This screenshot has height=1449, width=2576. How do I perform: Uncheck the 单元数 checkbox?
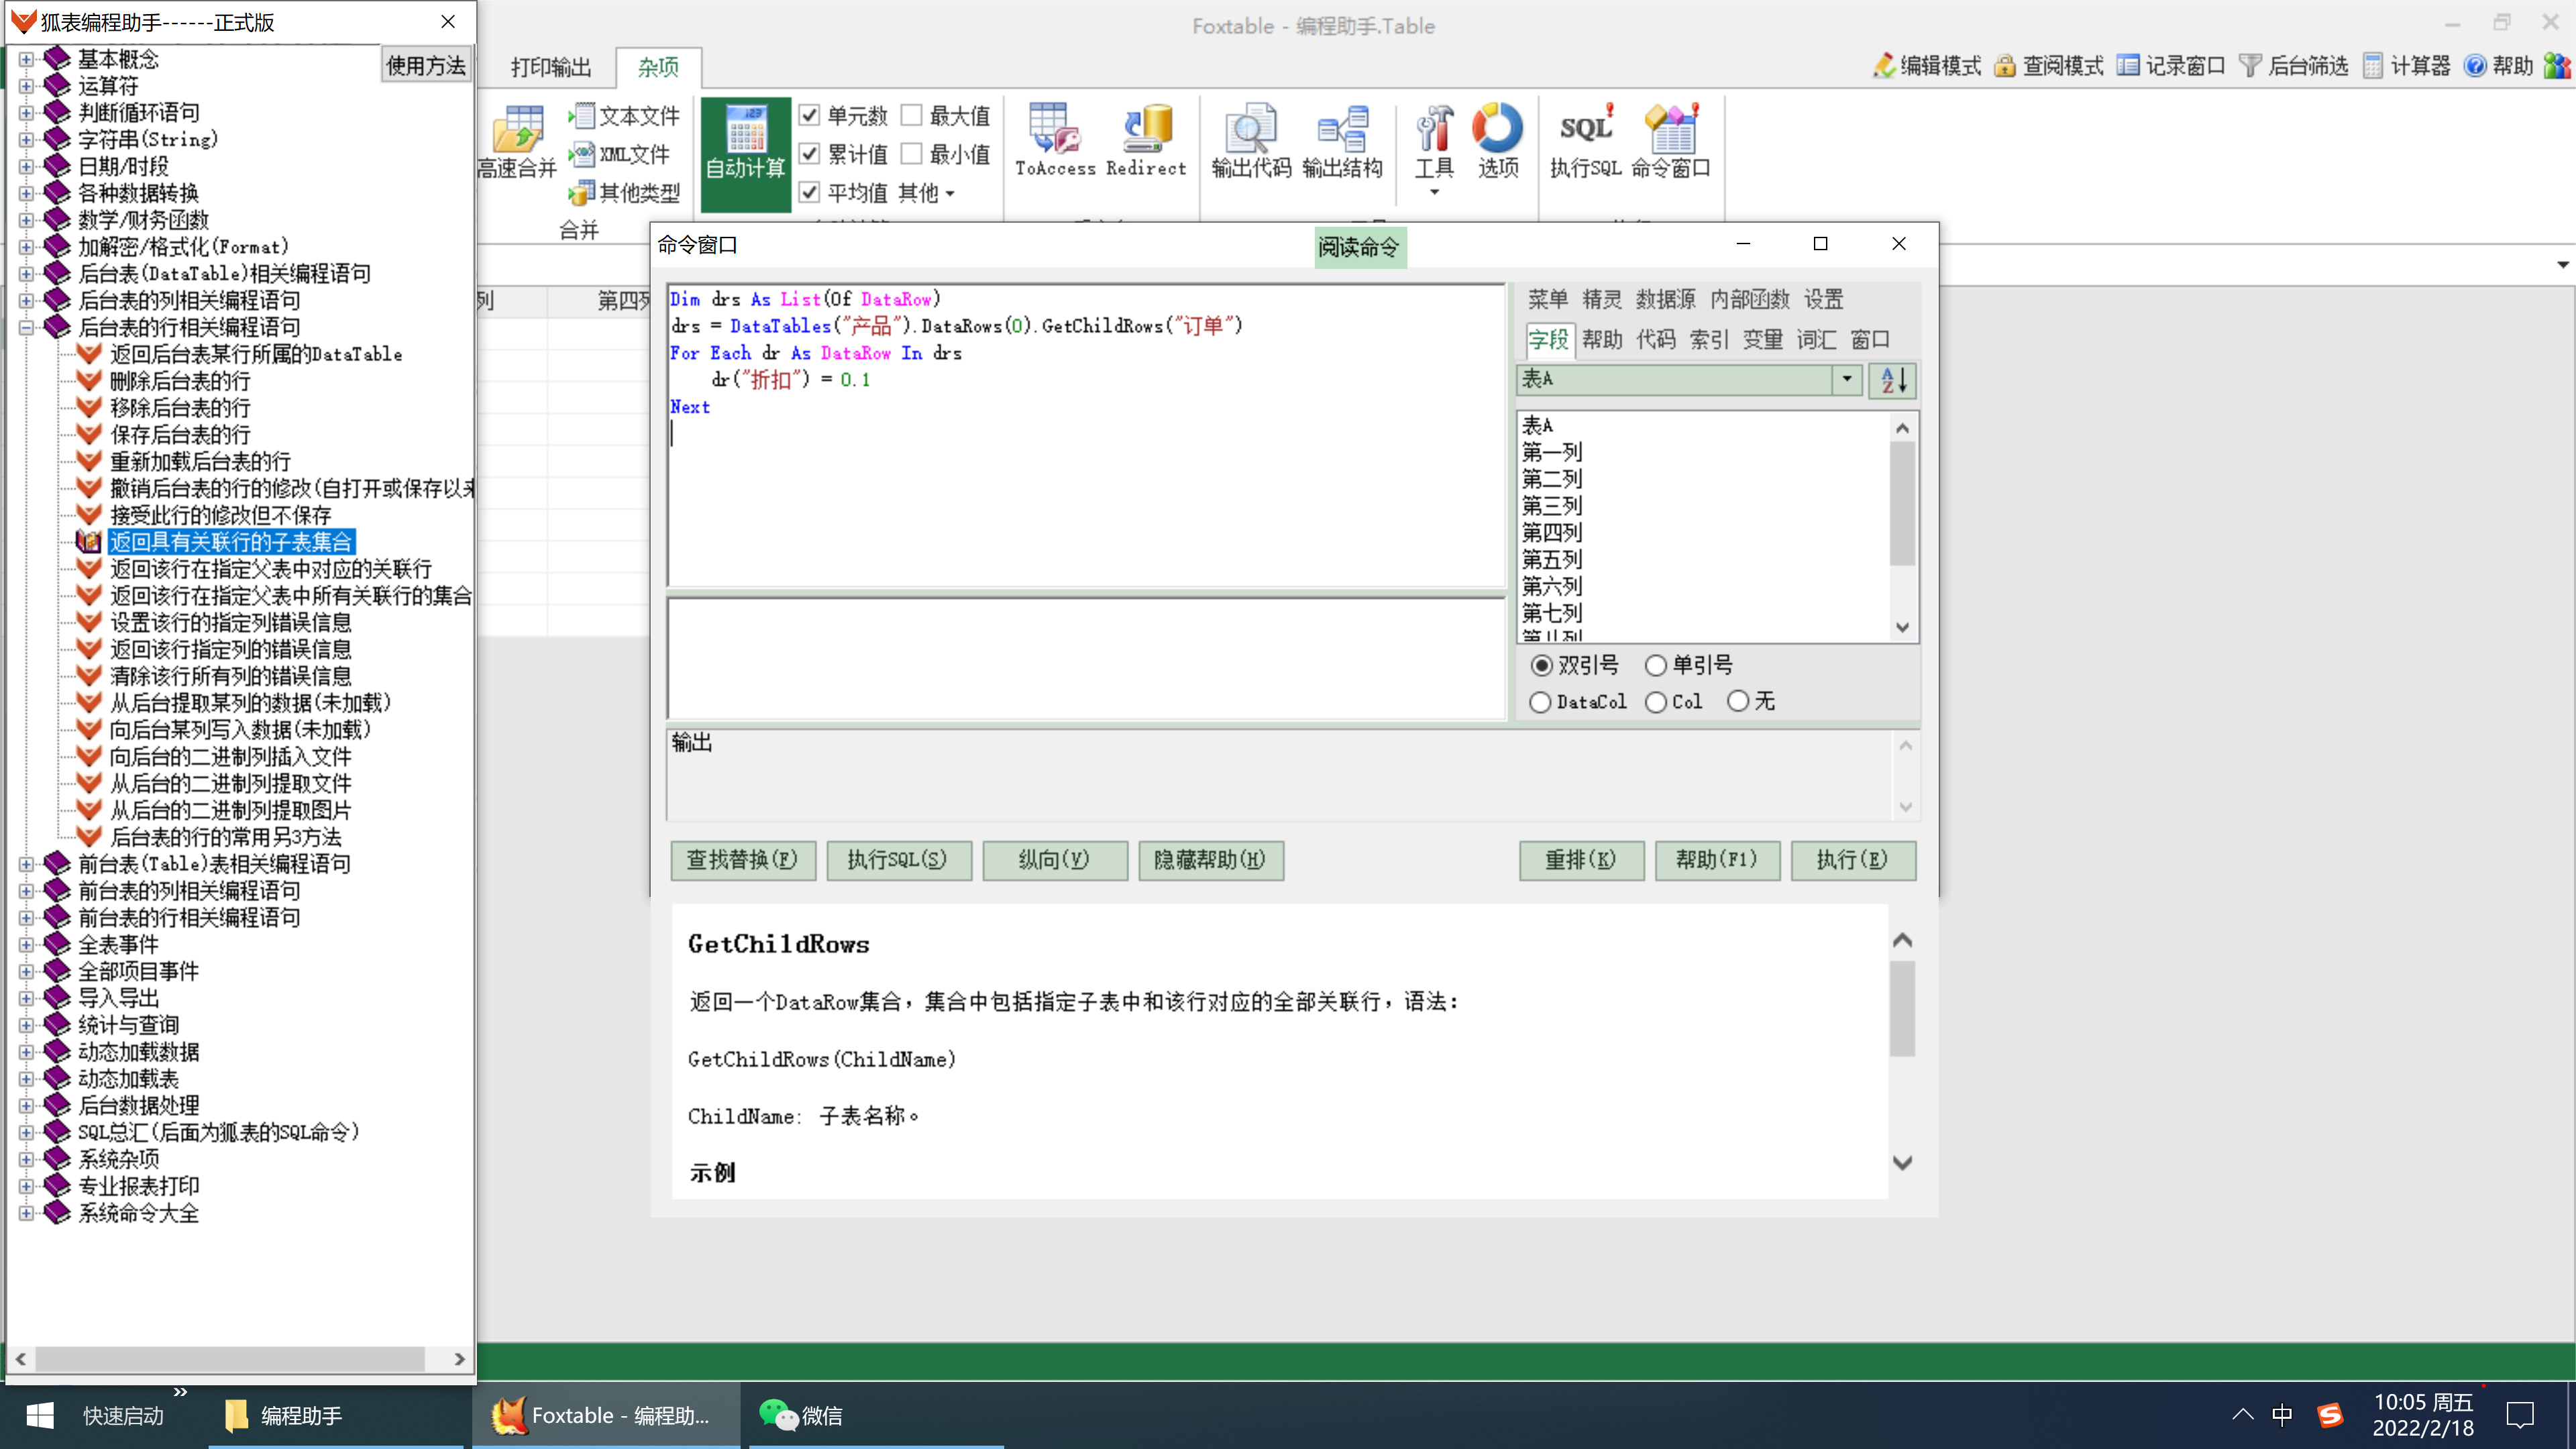[810, 116]
